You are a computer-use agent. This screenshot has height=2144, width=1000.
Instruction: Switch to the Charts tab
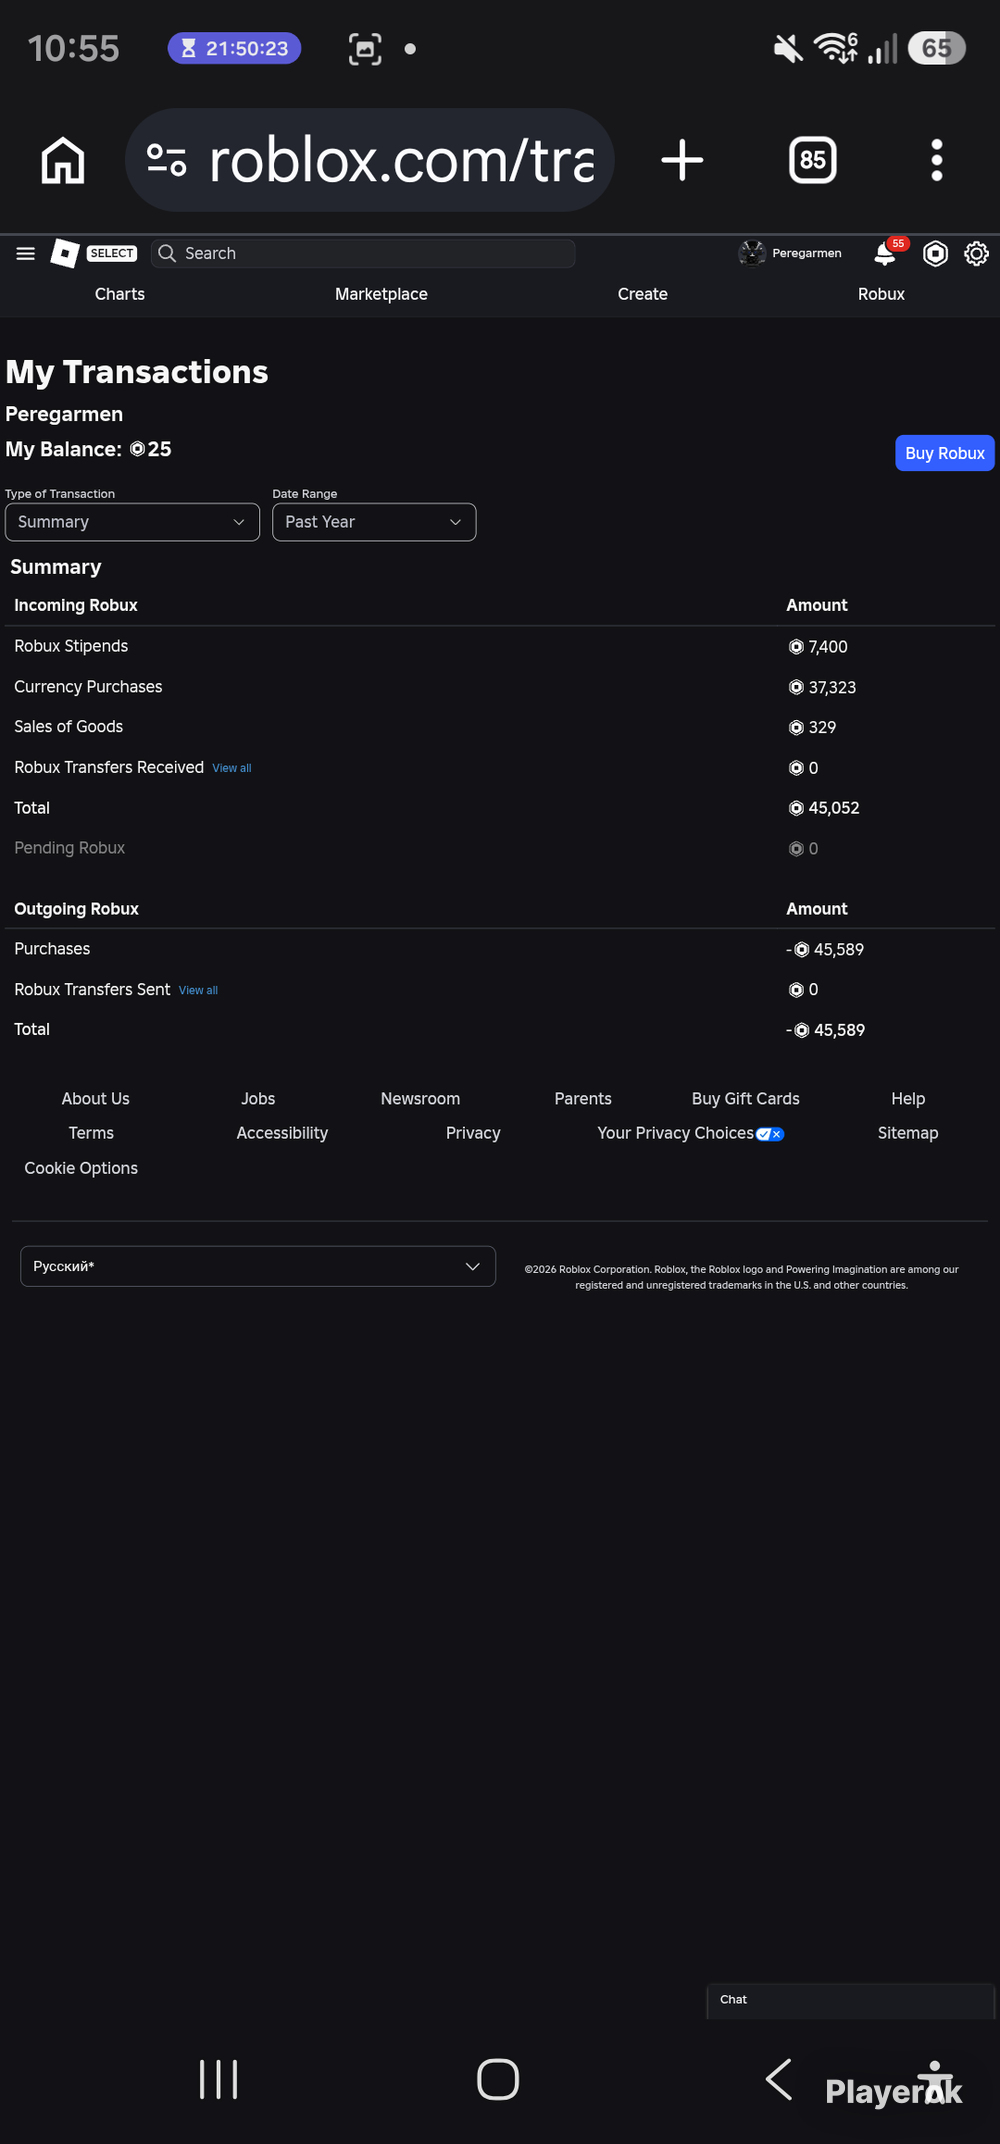click(x=120, y=294)
